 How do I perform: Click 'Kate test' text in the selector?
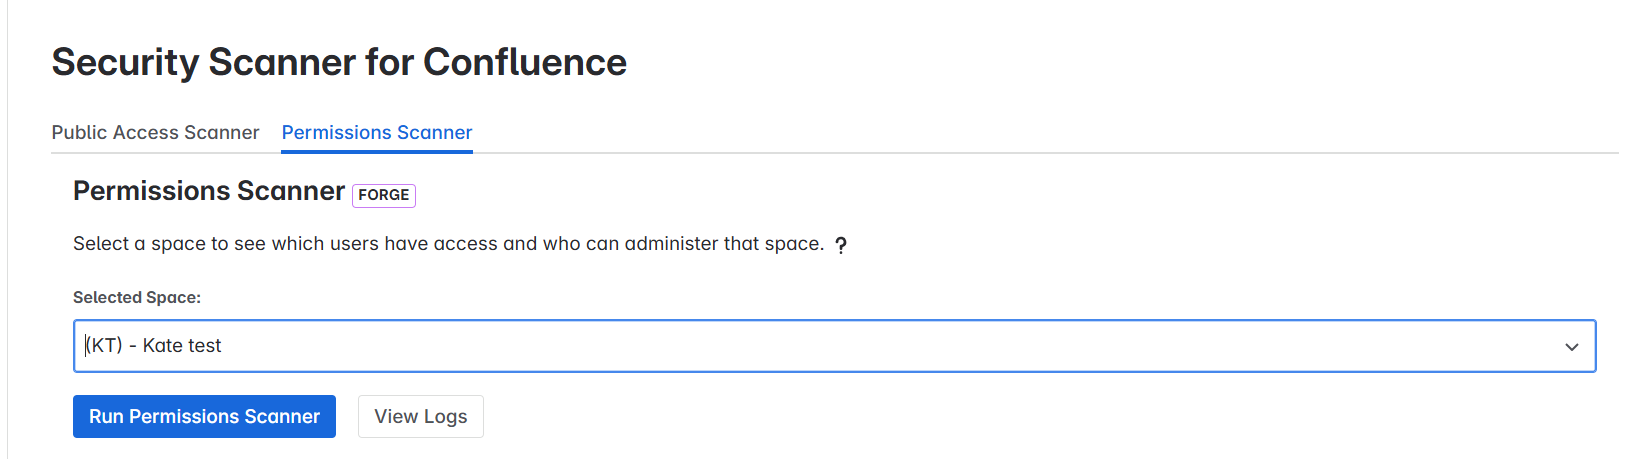click(x=182, y=345)
